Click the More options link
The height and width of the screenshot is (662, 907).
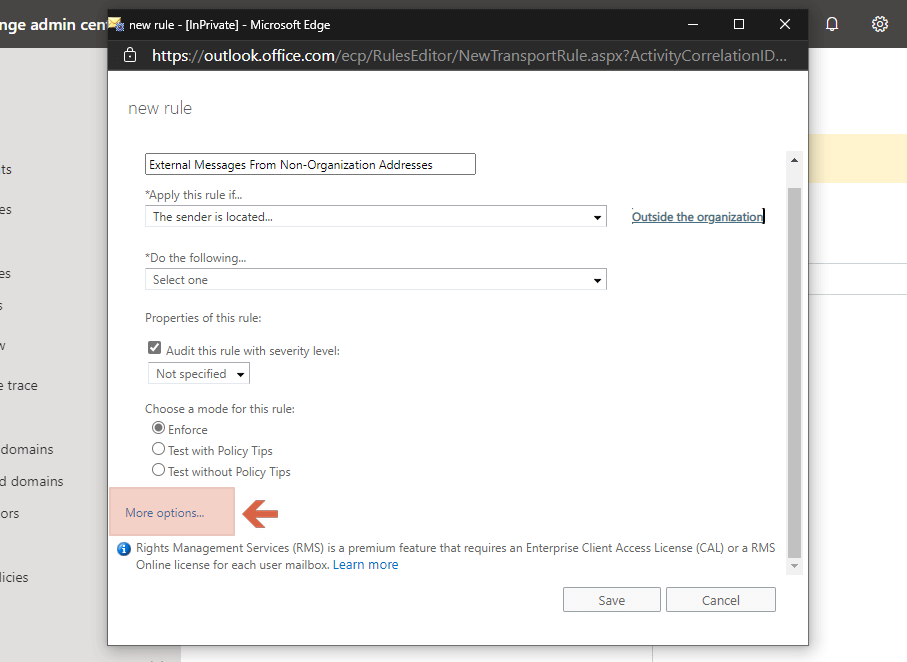point(165,513)
